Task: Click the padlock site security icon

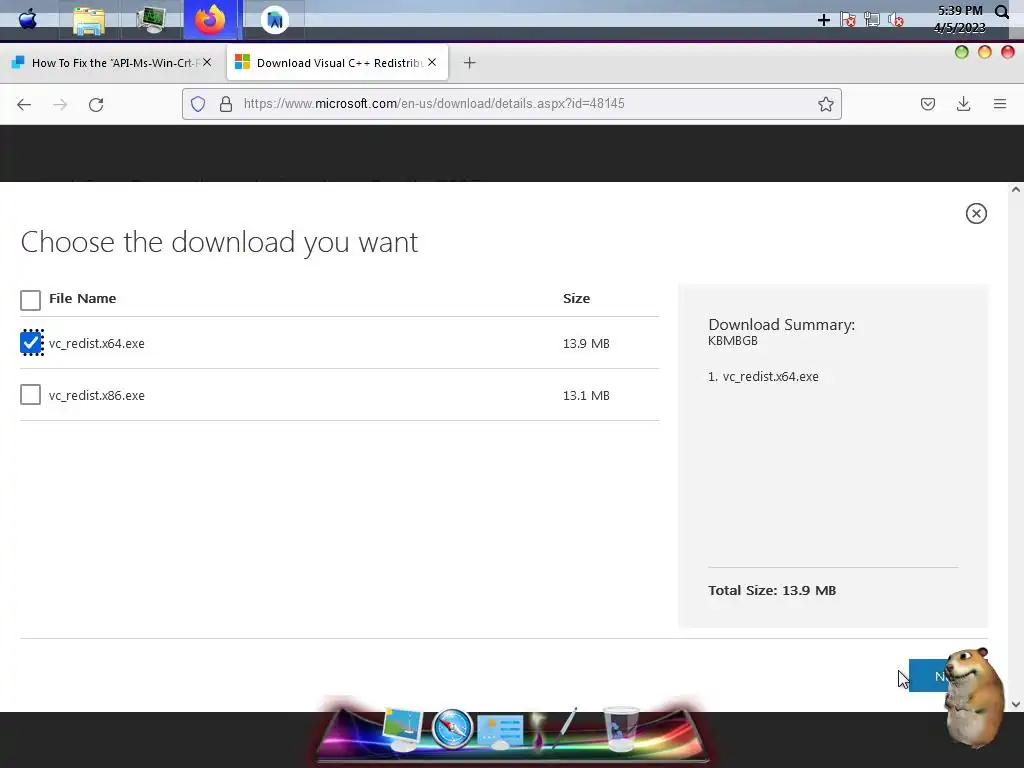Action: click(226, 104)
